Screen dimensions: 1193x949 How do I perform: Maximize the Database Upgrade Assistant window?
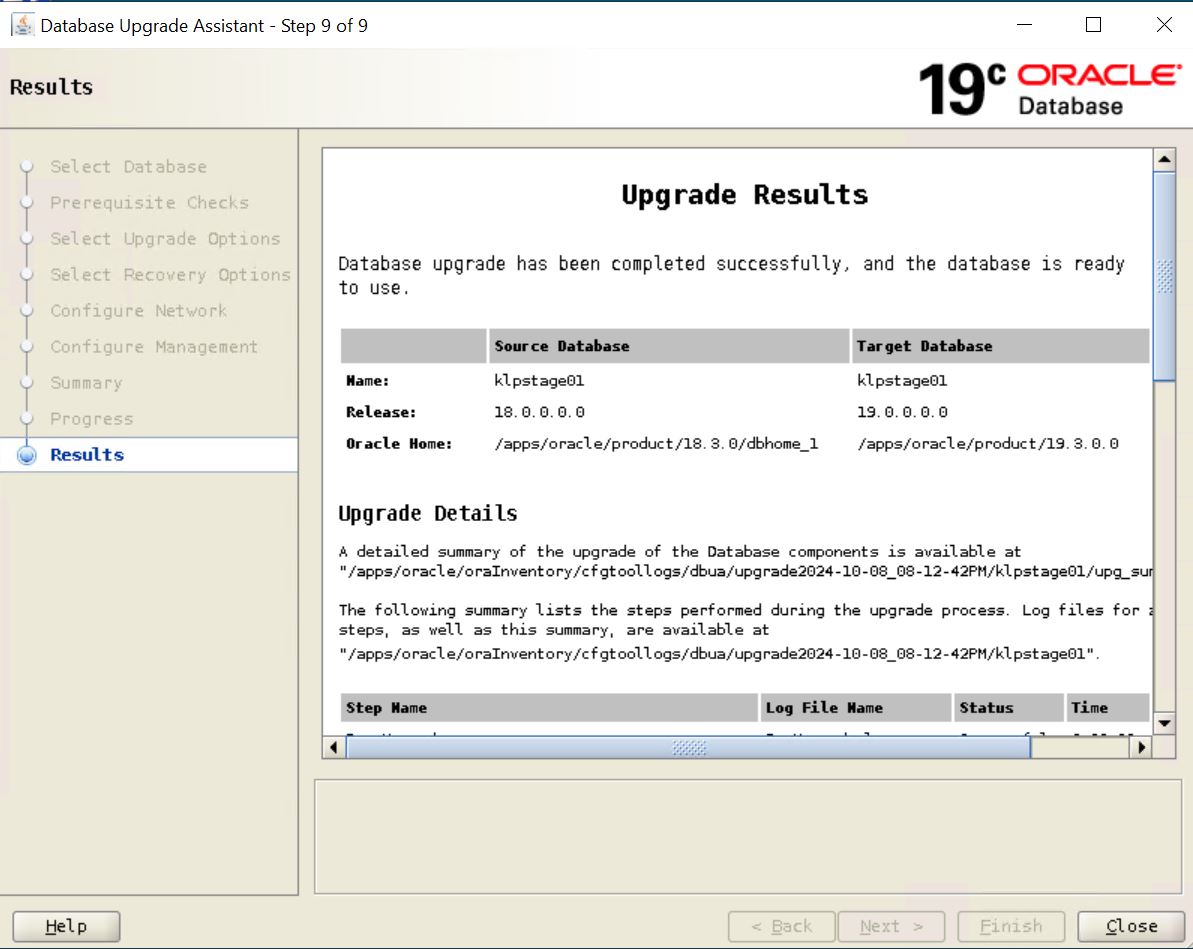pos(1093,25)
